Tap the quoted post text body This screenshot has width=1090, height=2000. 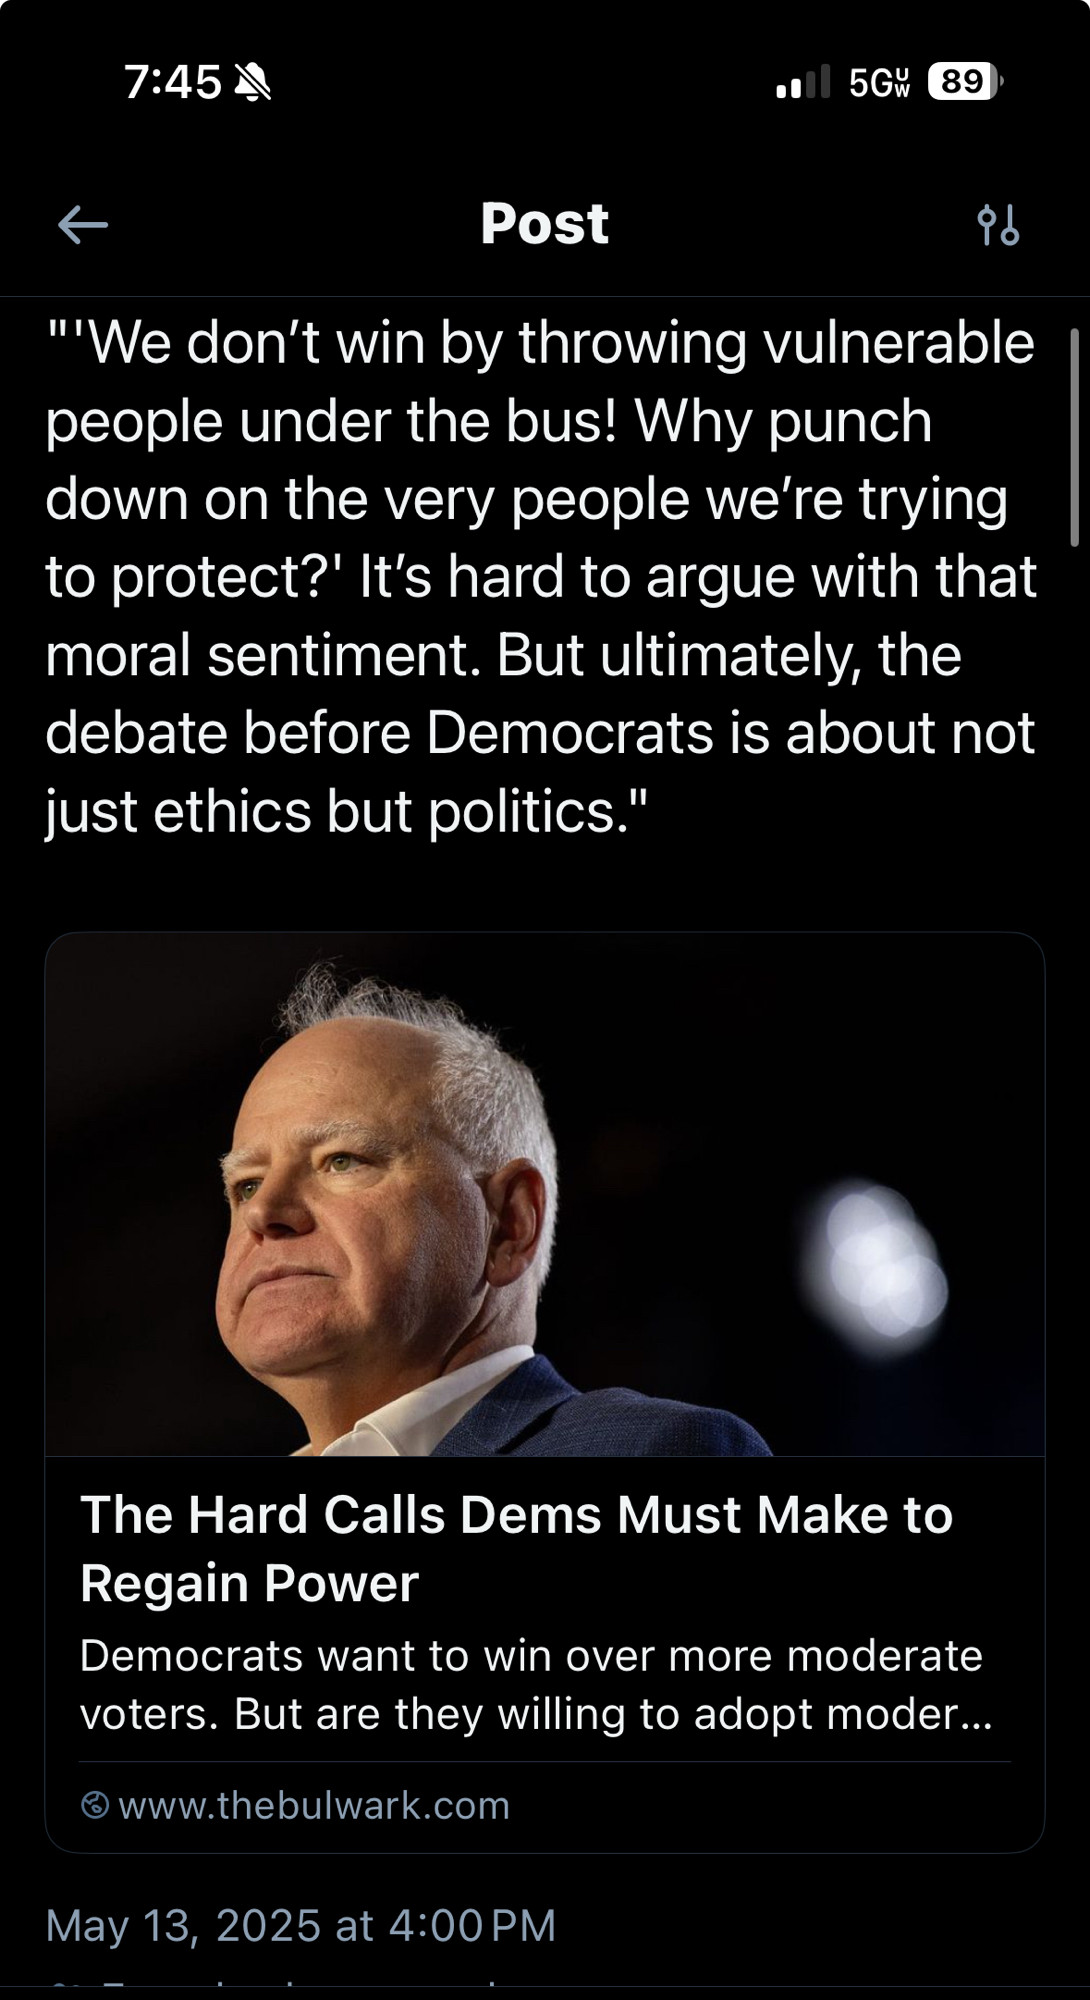(x=541, y=577)
